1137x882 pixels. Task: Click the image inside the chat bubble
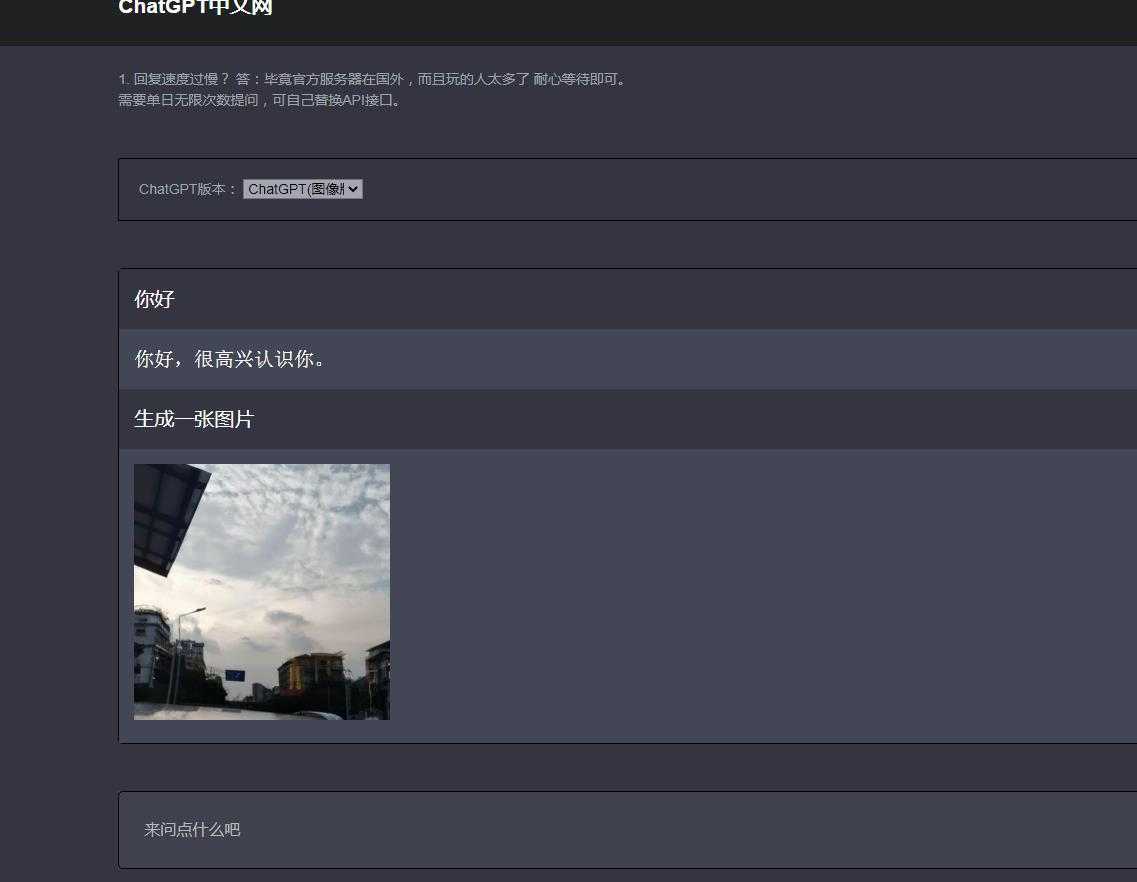coord(262,591)
